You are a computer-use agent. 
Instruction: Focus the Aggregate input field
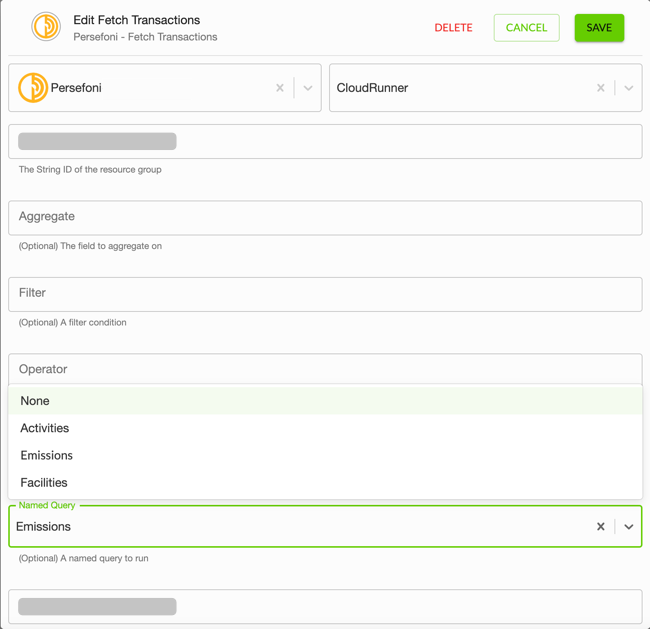pos(325,218)
